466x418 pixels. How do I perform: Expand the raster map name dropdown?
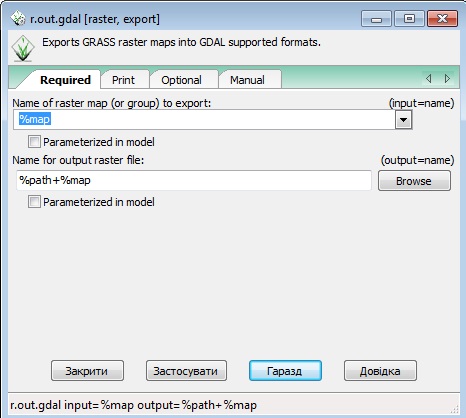pos(403,119)
